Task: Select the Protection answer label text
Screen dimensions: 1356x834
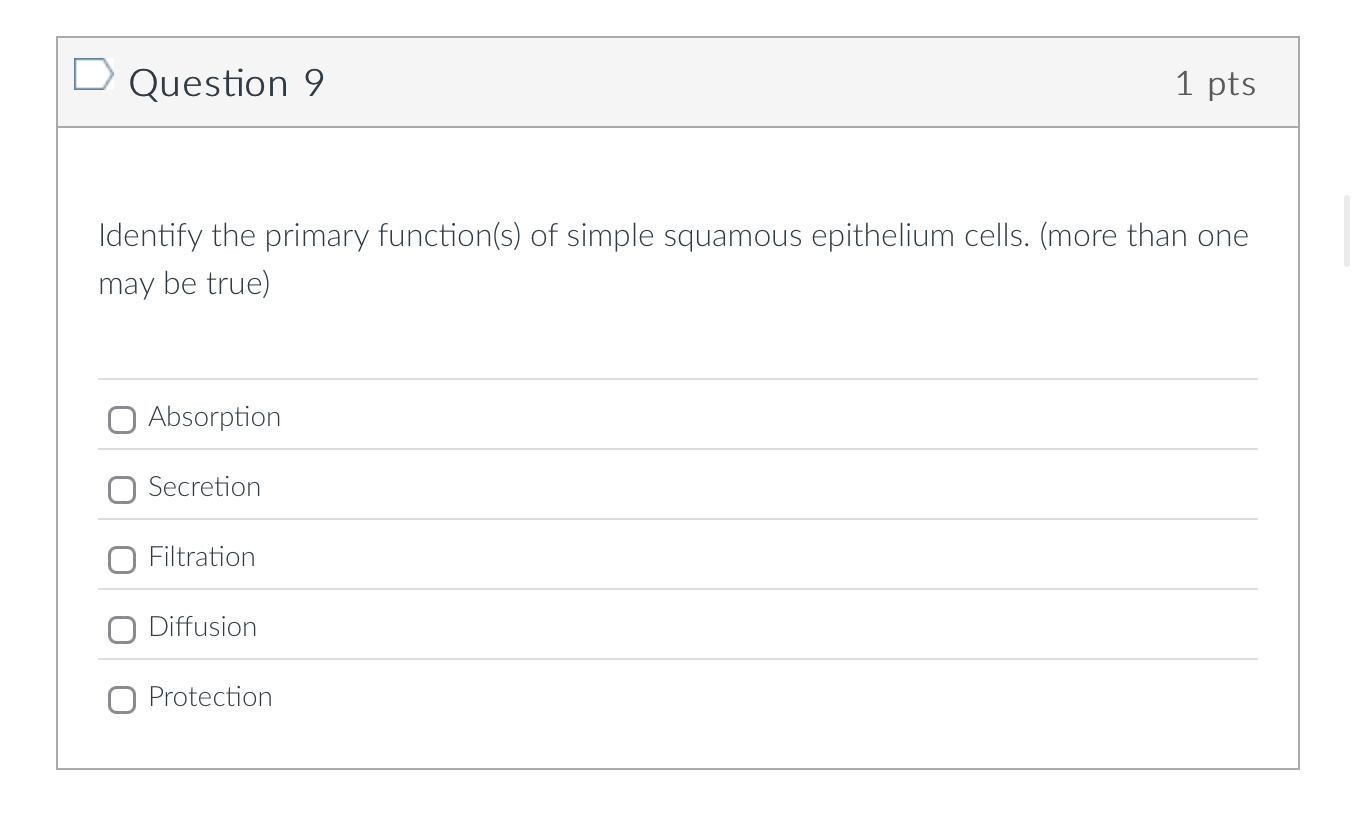Action: pos(210,697)
